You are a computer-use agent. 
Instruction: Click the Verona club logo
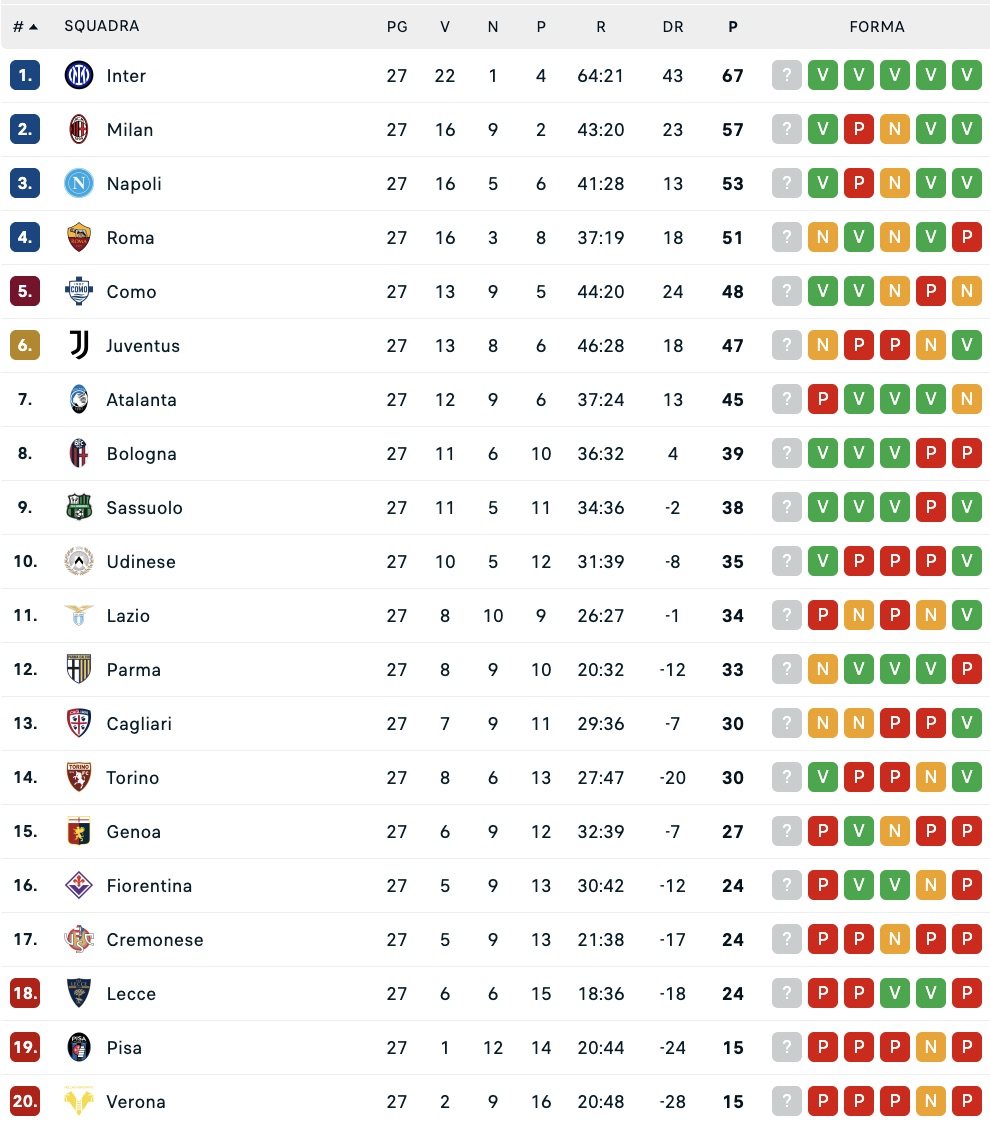pos(78,1102)
